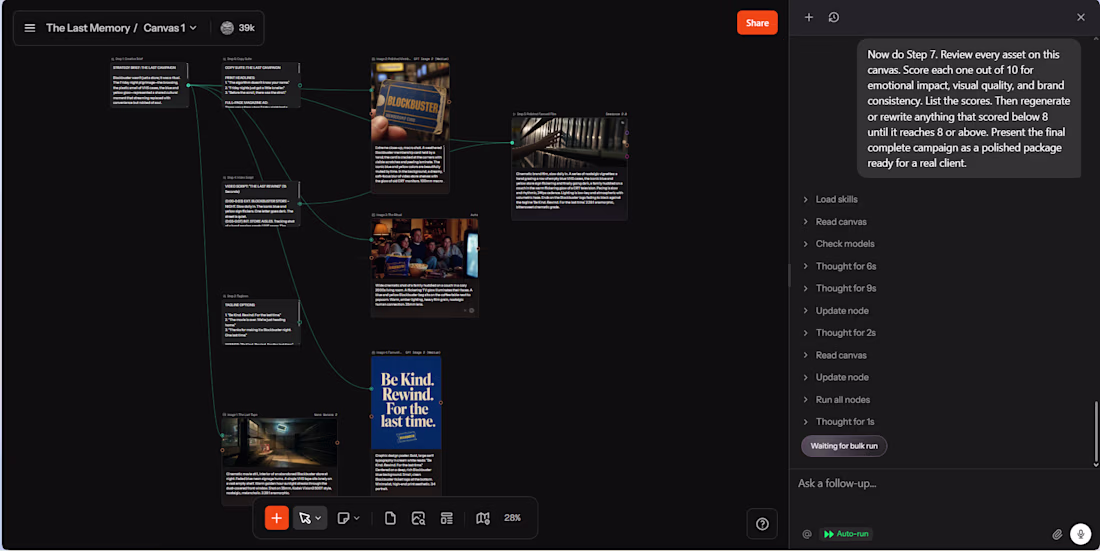Expand the Load skills step
Screen dimensions: 1100x551
click(x=836, y=199)
